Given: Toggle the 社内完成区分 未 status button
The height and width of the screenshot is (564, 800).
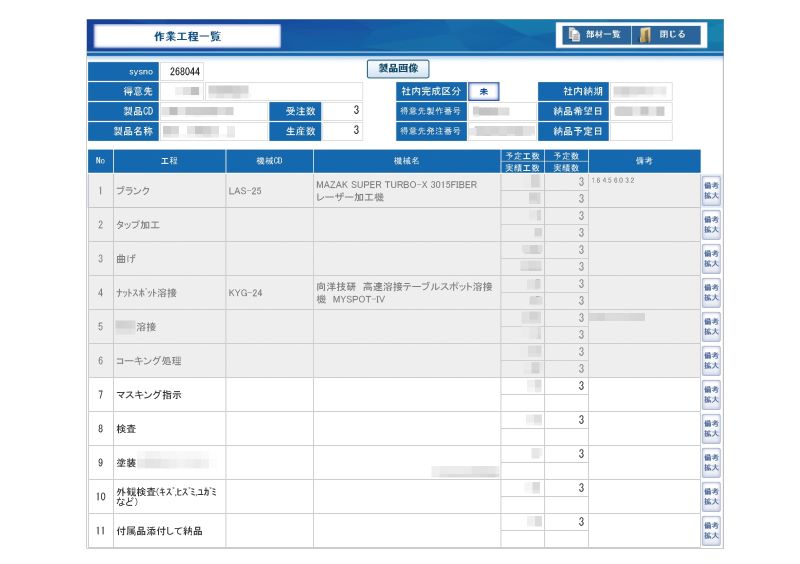Looking at the screenshot, I should [483, 91].
